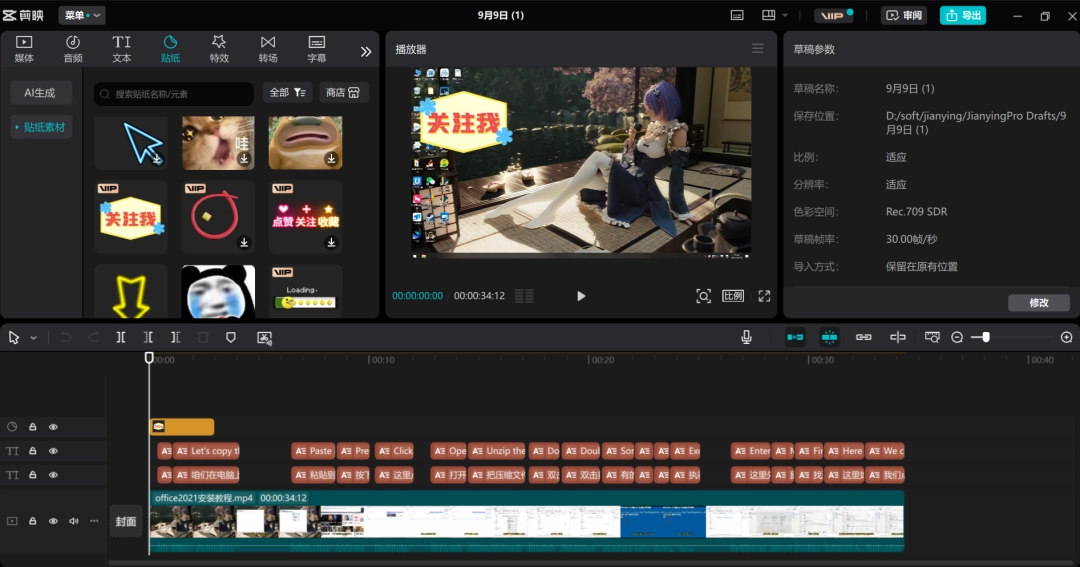Click the split clip tool

point(121,338)
